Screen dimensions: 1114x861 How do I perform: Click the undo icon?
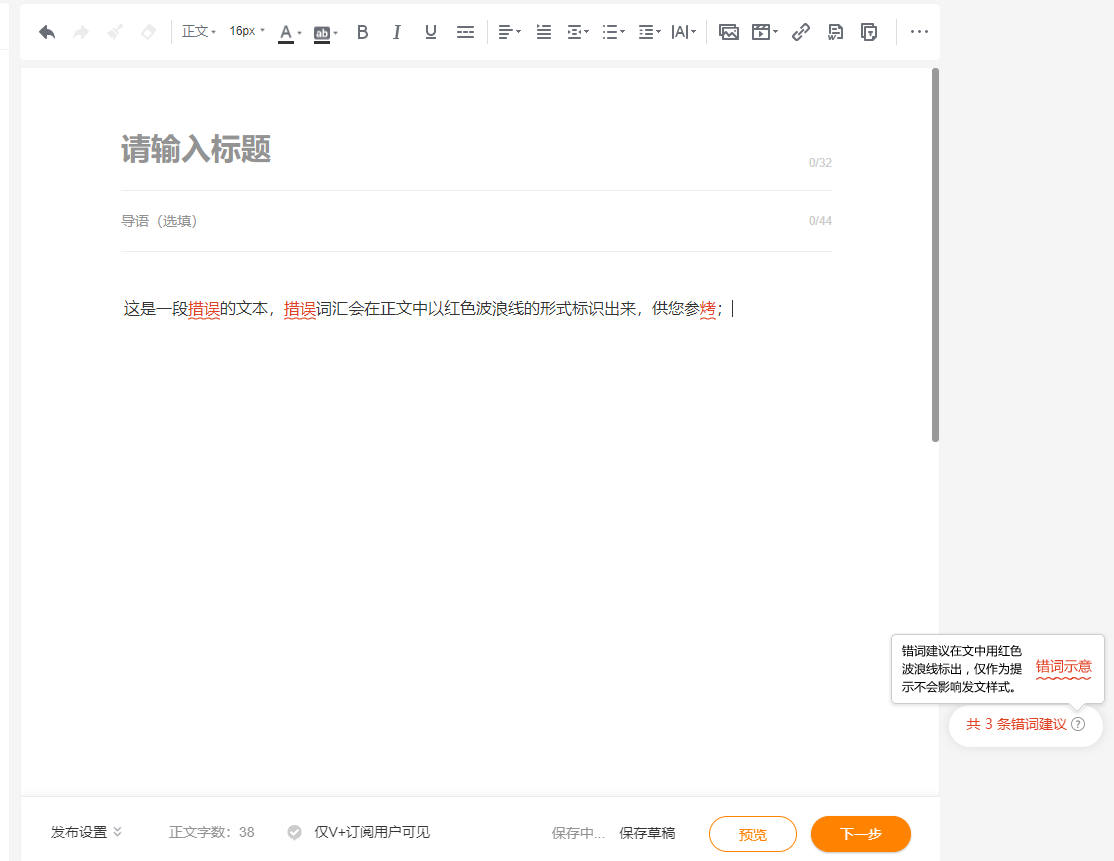click(x=46, y=31)
